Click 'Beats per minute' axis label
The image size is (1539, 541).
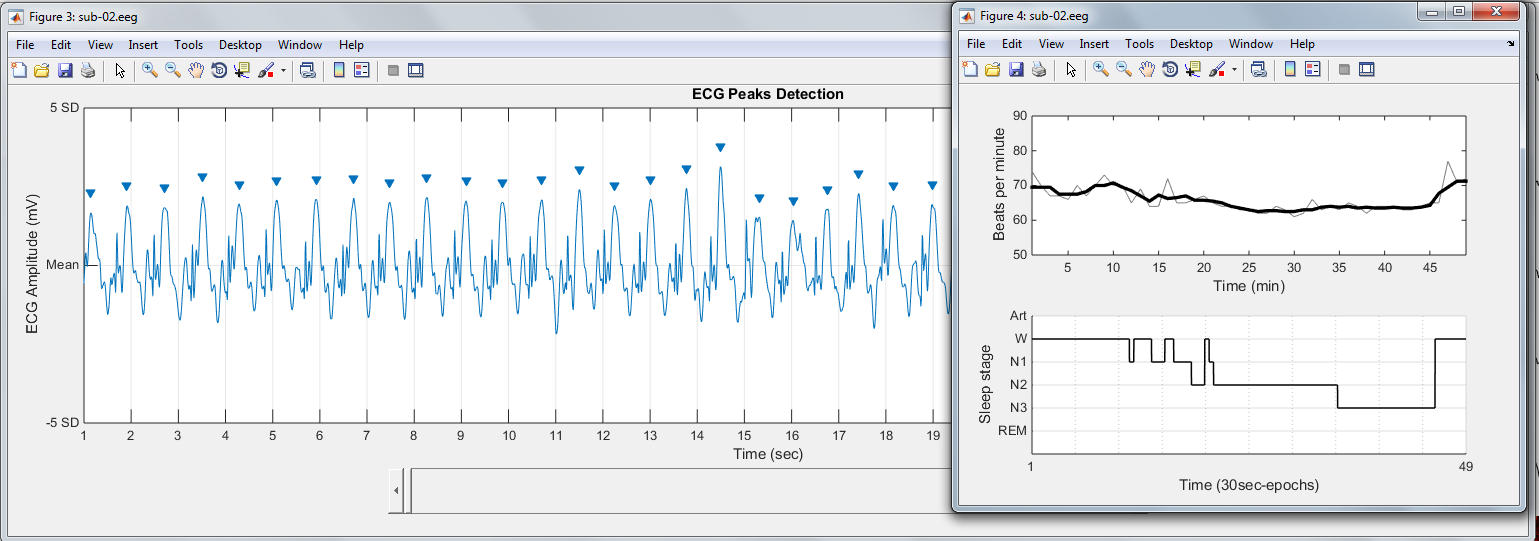pyautogui.click(x=999, y=186)
